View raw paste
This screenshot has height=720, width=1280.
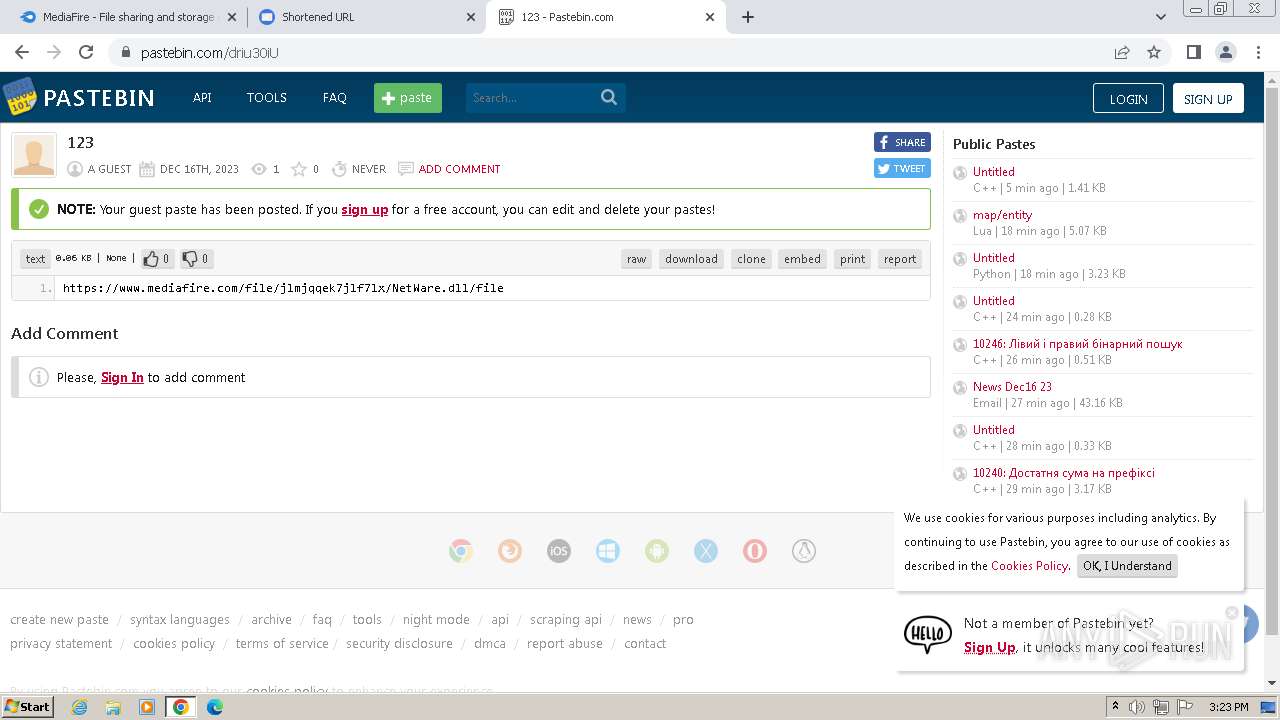pyautogui.click(x=637, y=259)
